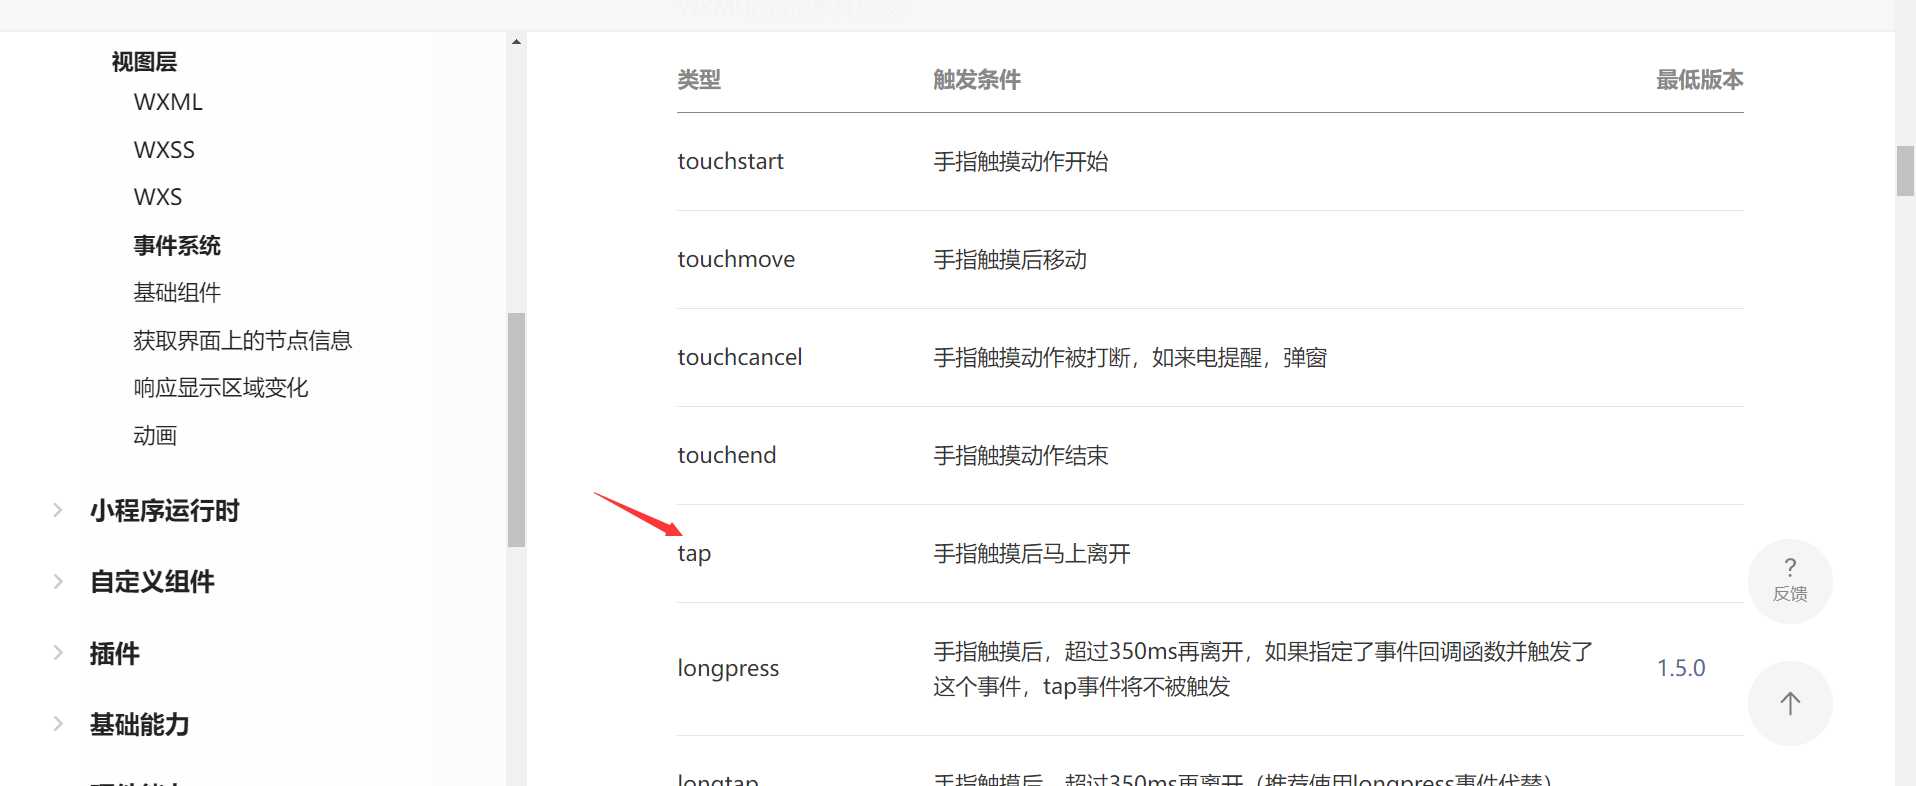Screen dimensions: 1916x786
Task: Click the sidebar scrollbar thumb
Action: pyautogui.click(x=516, y=430)
